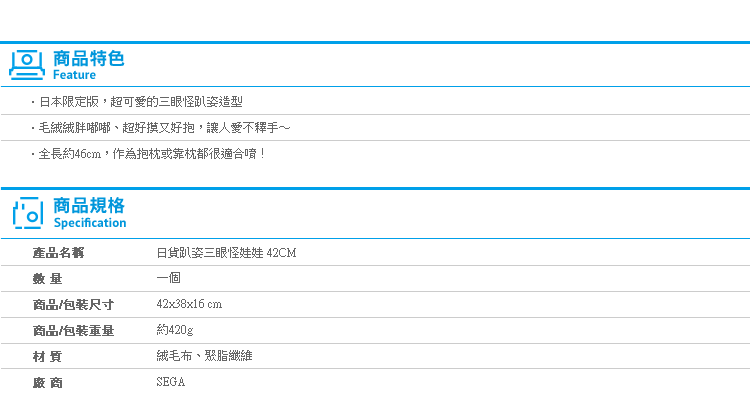750x397 pixels.
Task: Click the manufacturer value SEGA
Action: [170, 382]
